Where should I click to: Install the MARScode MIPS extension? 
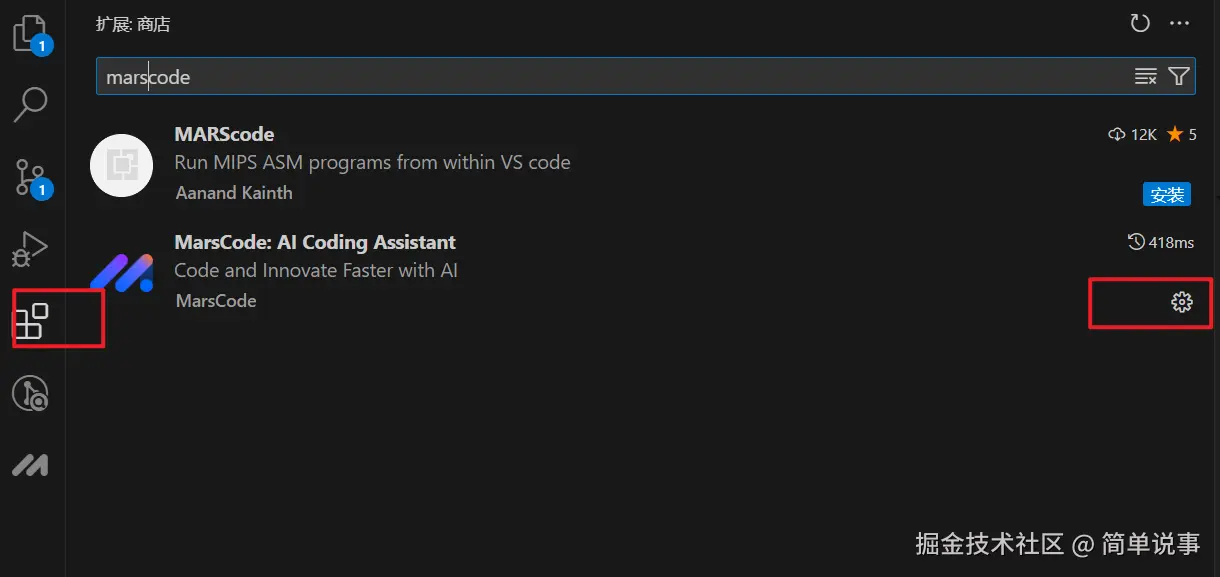1166,194
